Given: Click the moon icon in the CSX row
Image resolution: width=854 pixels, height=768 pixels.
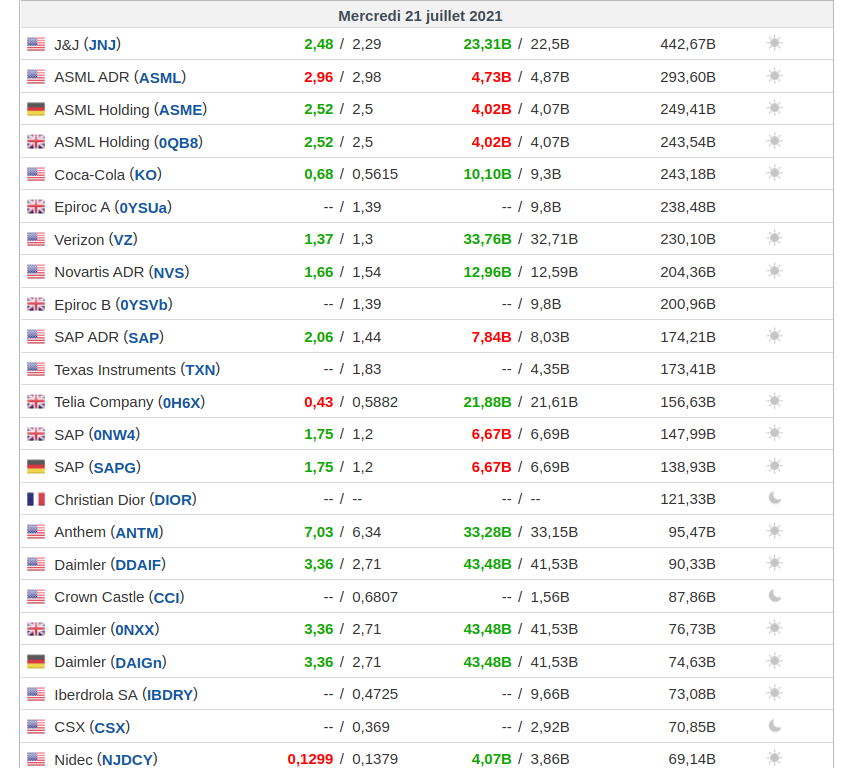Looking at the screenshot, I should point(774,726).
